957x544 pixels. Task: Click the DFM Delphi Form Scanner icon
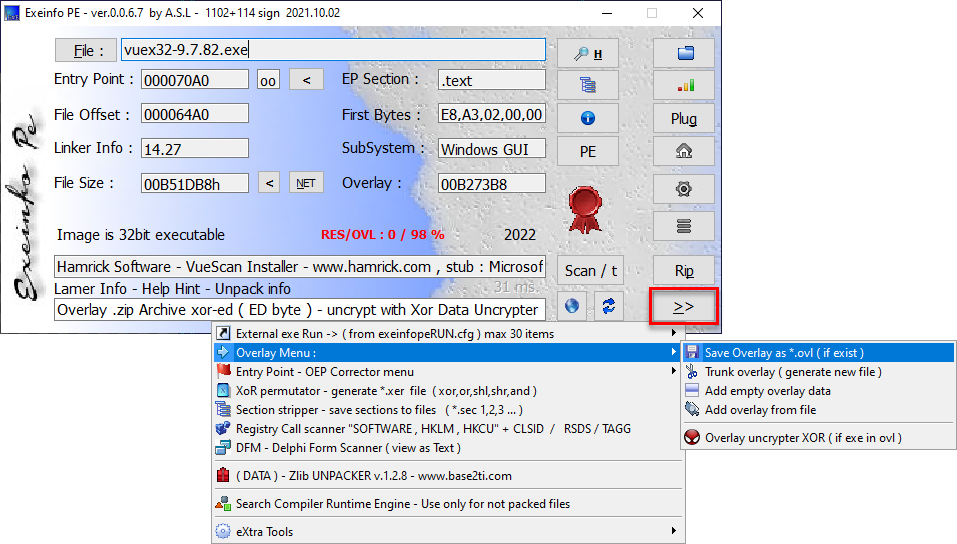click(223, 448)
